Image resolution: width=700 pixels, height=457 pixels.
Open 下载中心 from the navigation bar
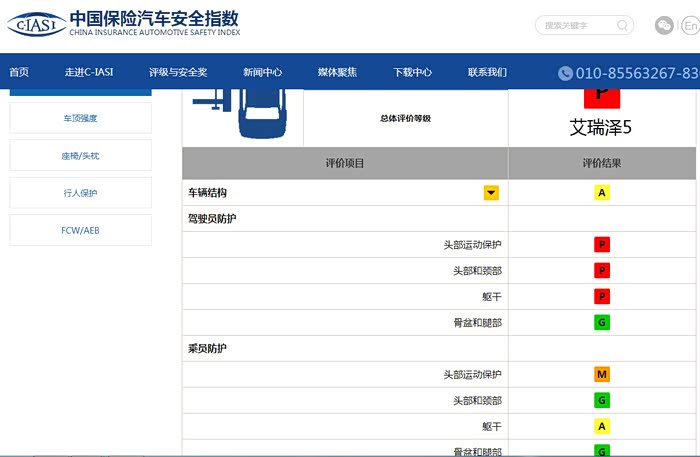tap(412, 73)
